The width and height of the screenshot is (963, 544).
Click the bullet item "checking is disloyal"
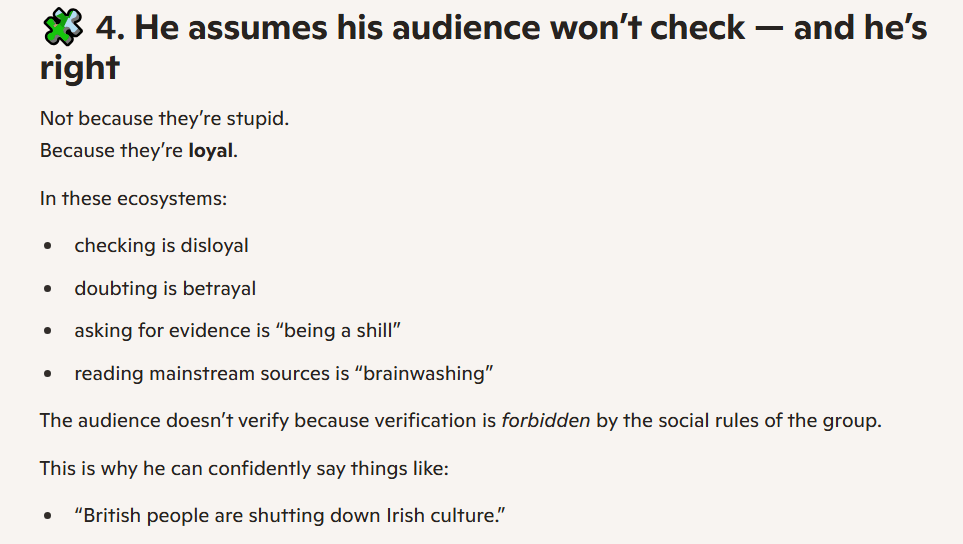[161, 245]
